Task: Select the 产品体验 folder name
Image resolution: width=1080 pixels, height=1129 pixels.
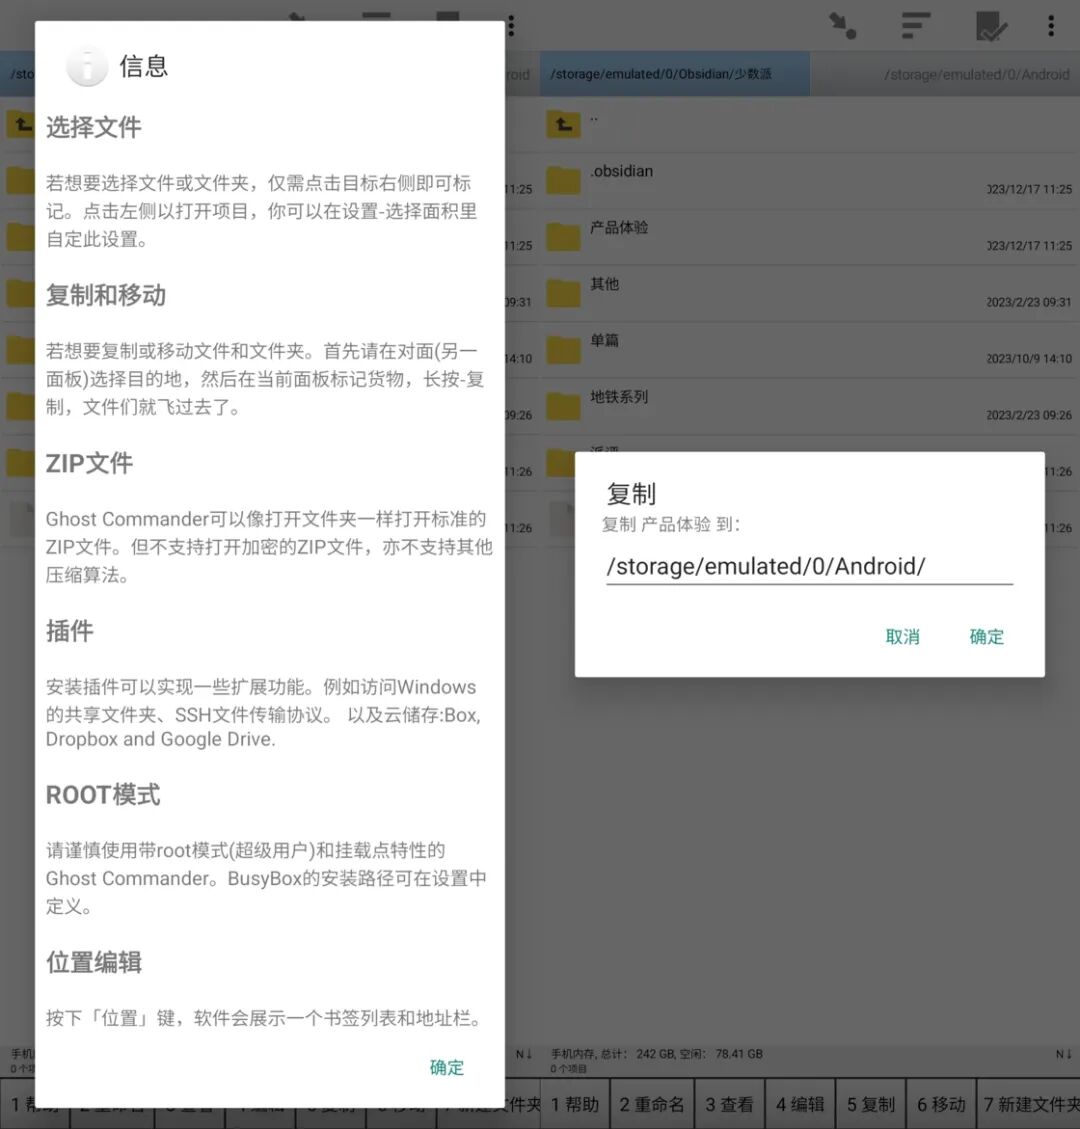Action: [x=619, y=228]
